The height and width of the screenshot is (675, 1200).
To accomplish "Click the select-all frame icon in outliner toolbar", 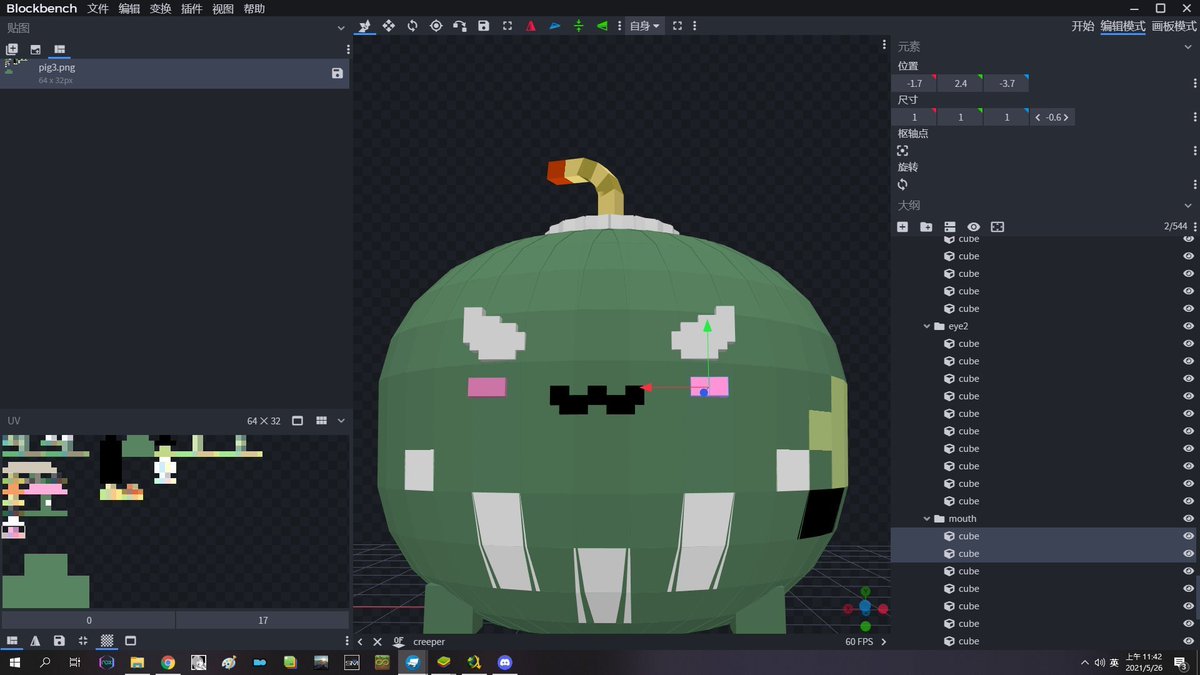I will click(997, 227).
